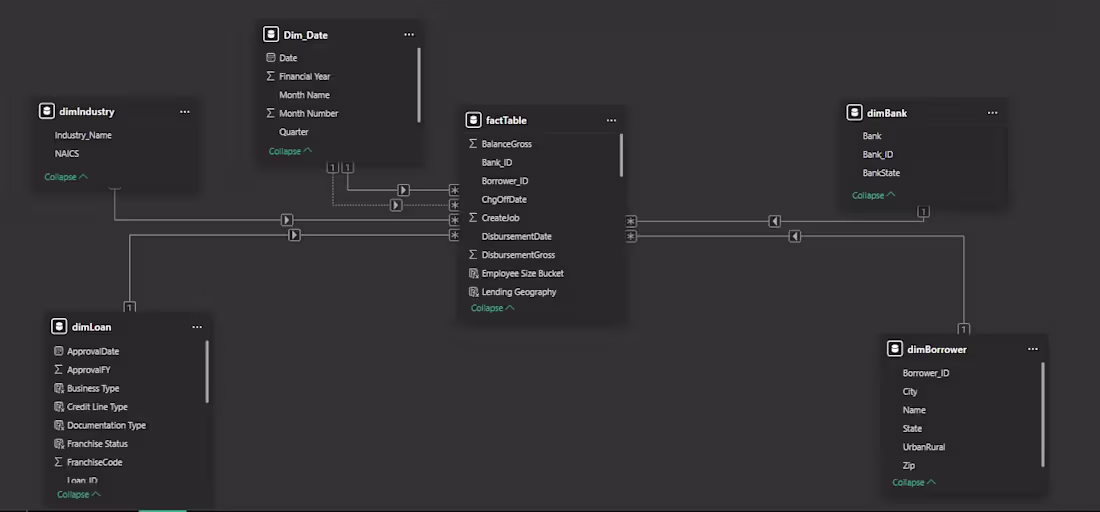Click the dimBank table database icon
The image size is (1100, 512).
click(x=854, y=113)
